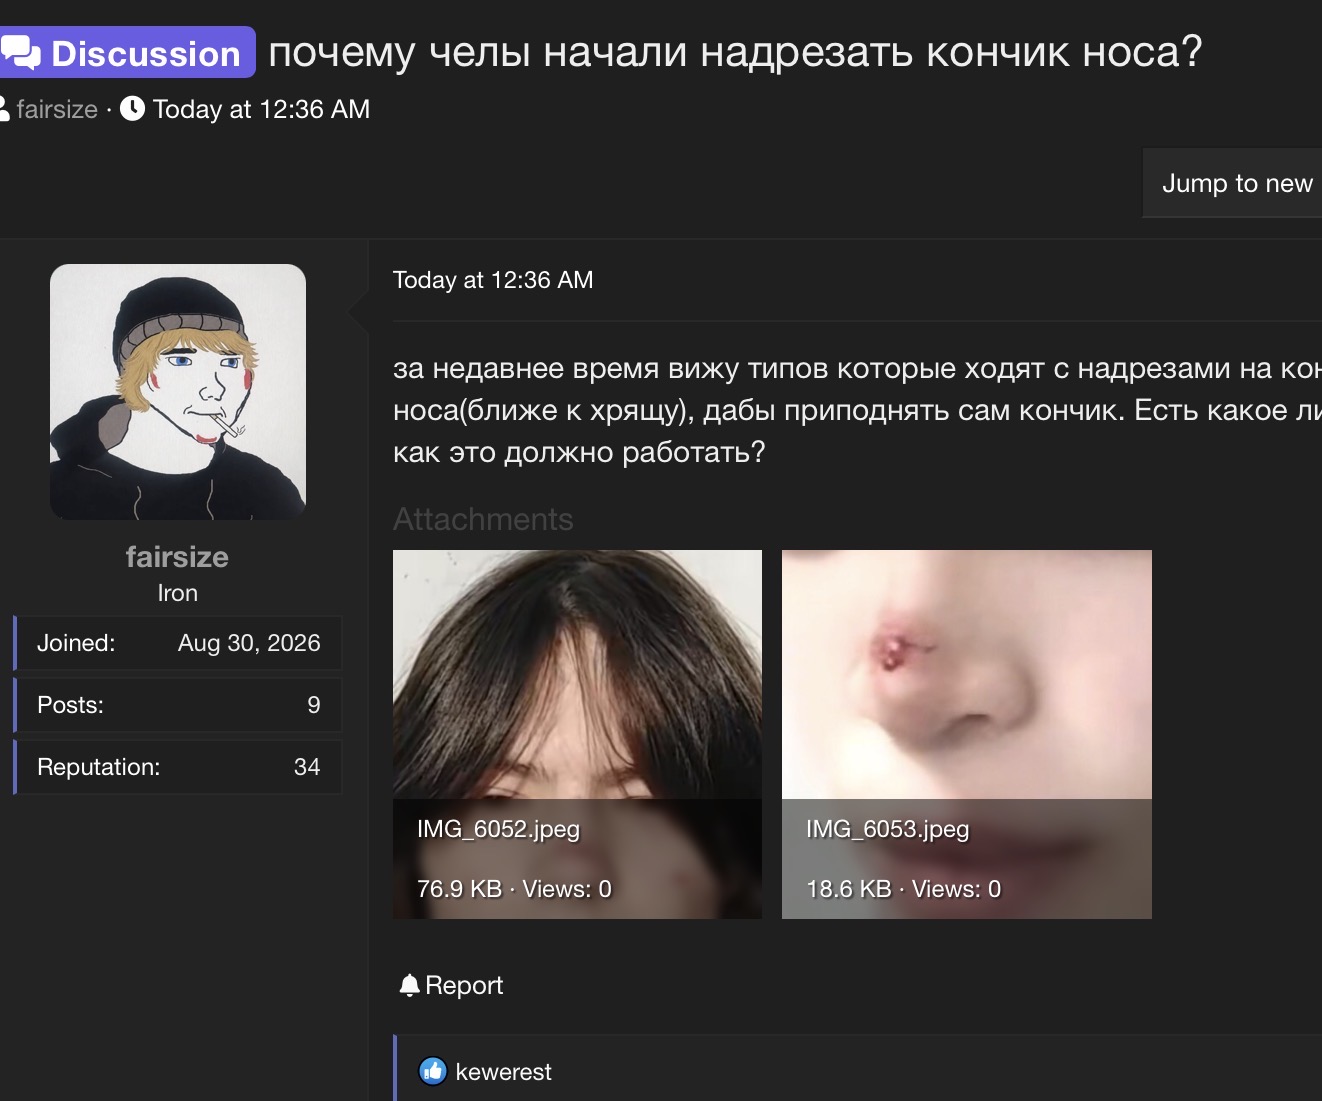The width and height of the screenshot is (1322, 1101).
Task: Open fairsize username below avatar
Action: (177, 556)
